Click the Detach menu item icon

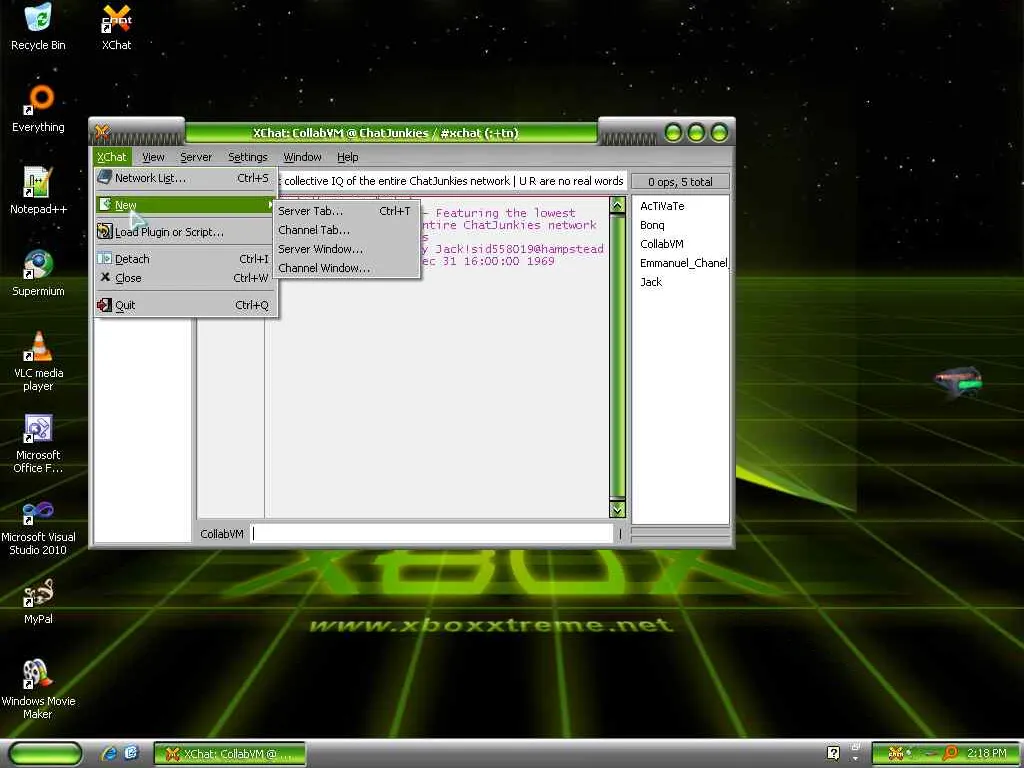point(104,259)
